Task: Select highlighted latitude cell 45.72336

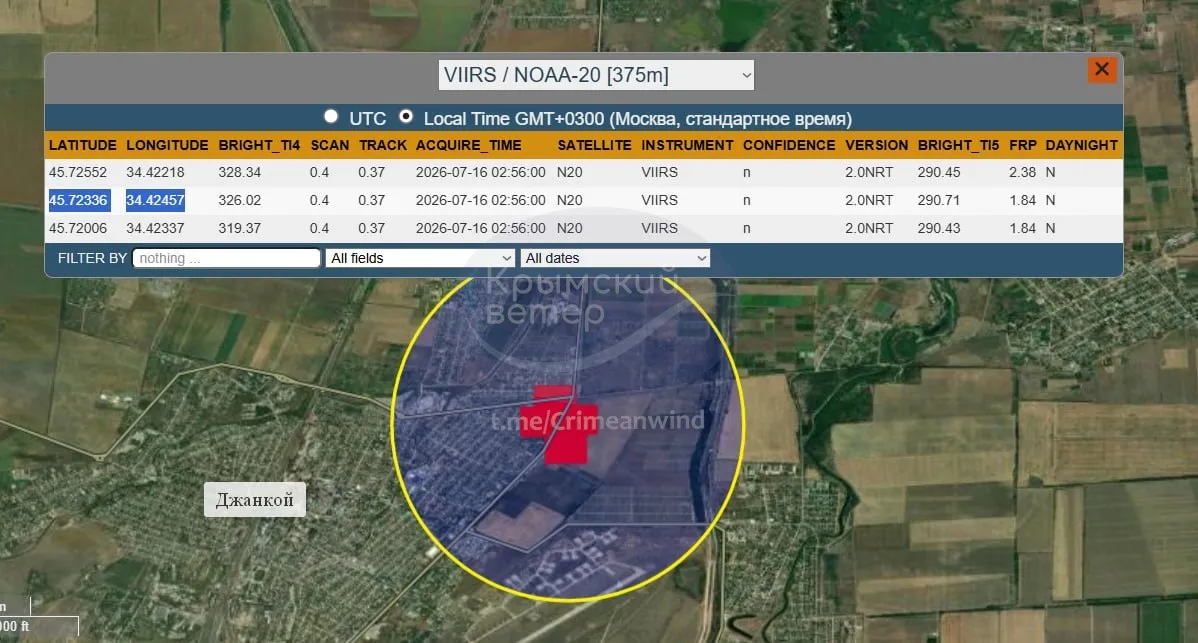Action: tap(79, 200)
